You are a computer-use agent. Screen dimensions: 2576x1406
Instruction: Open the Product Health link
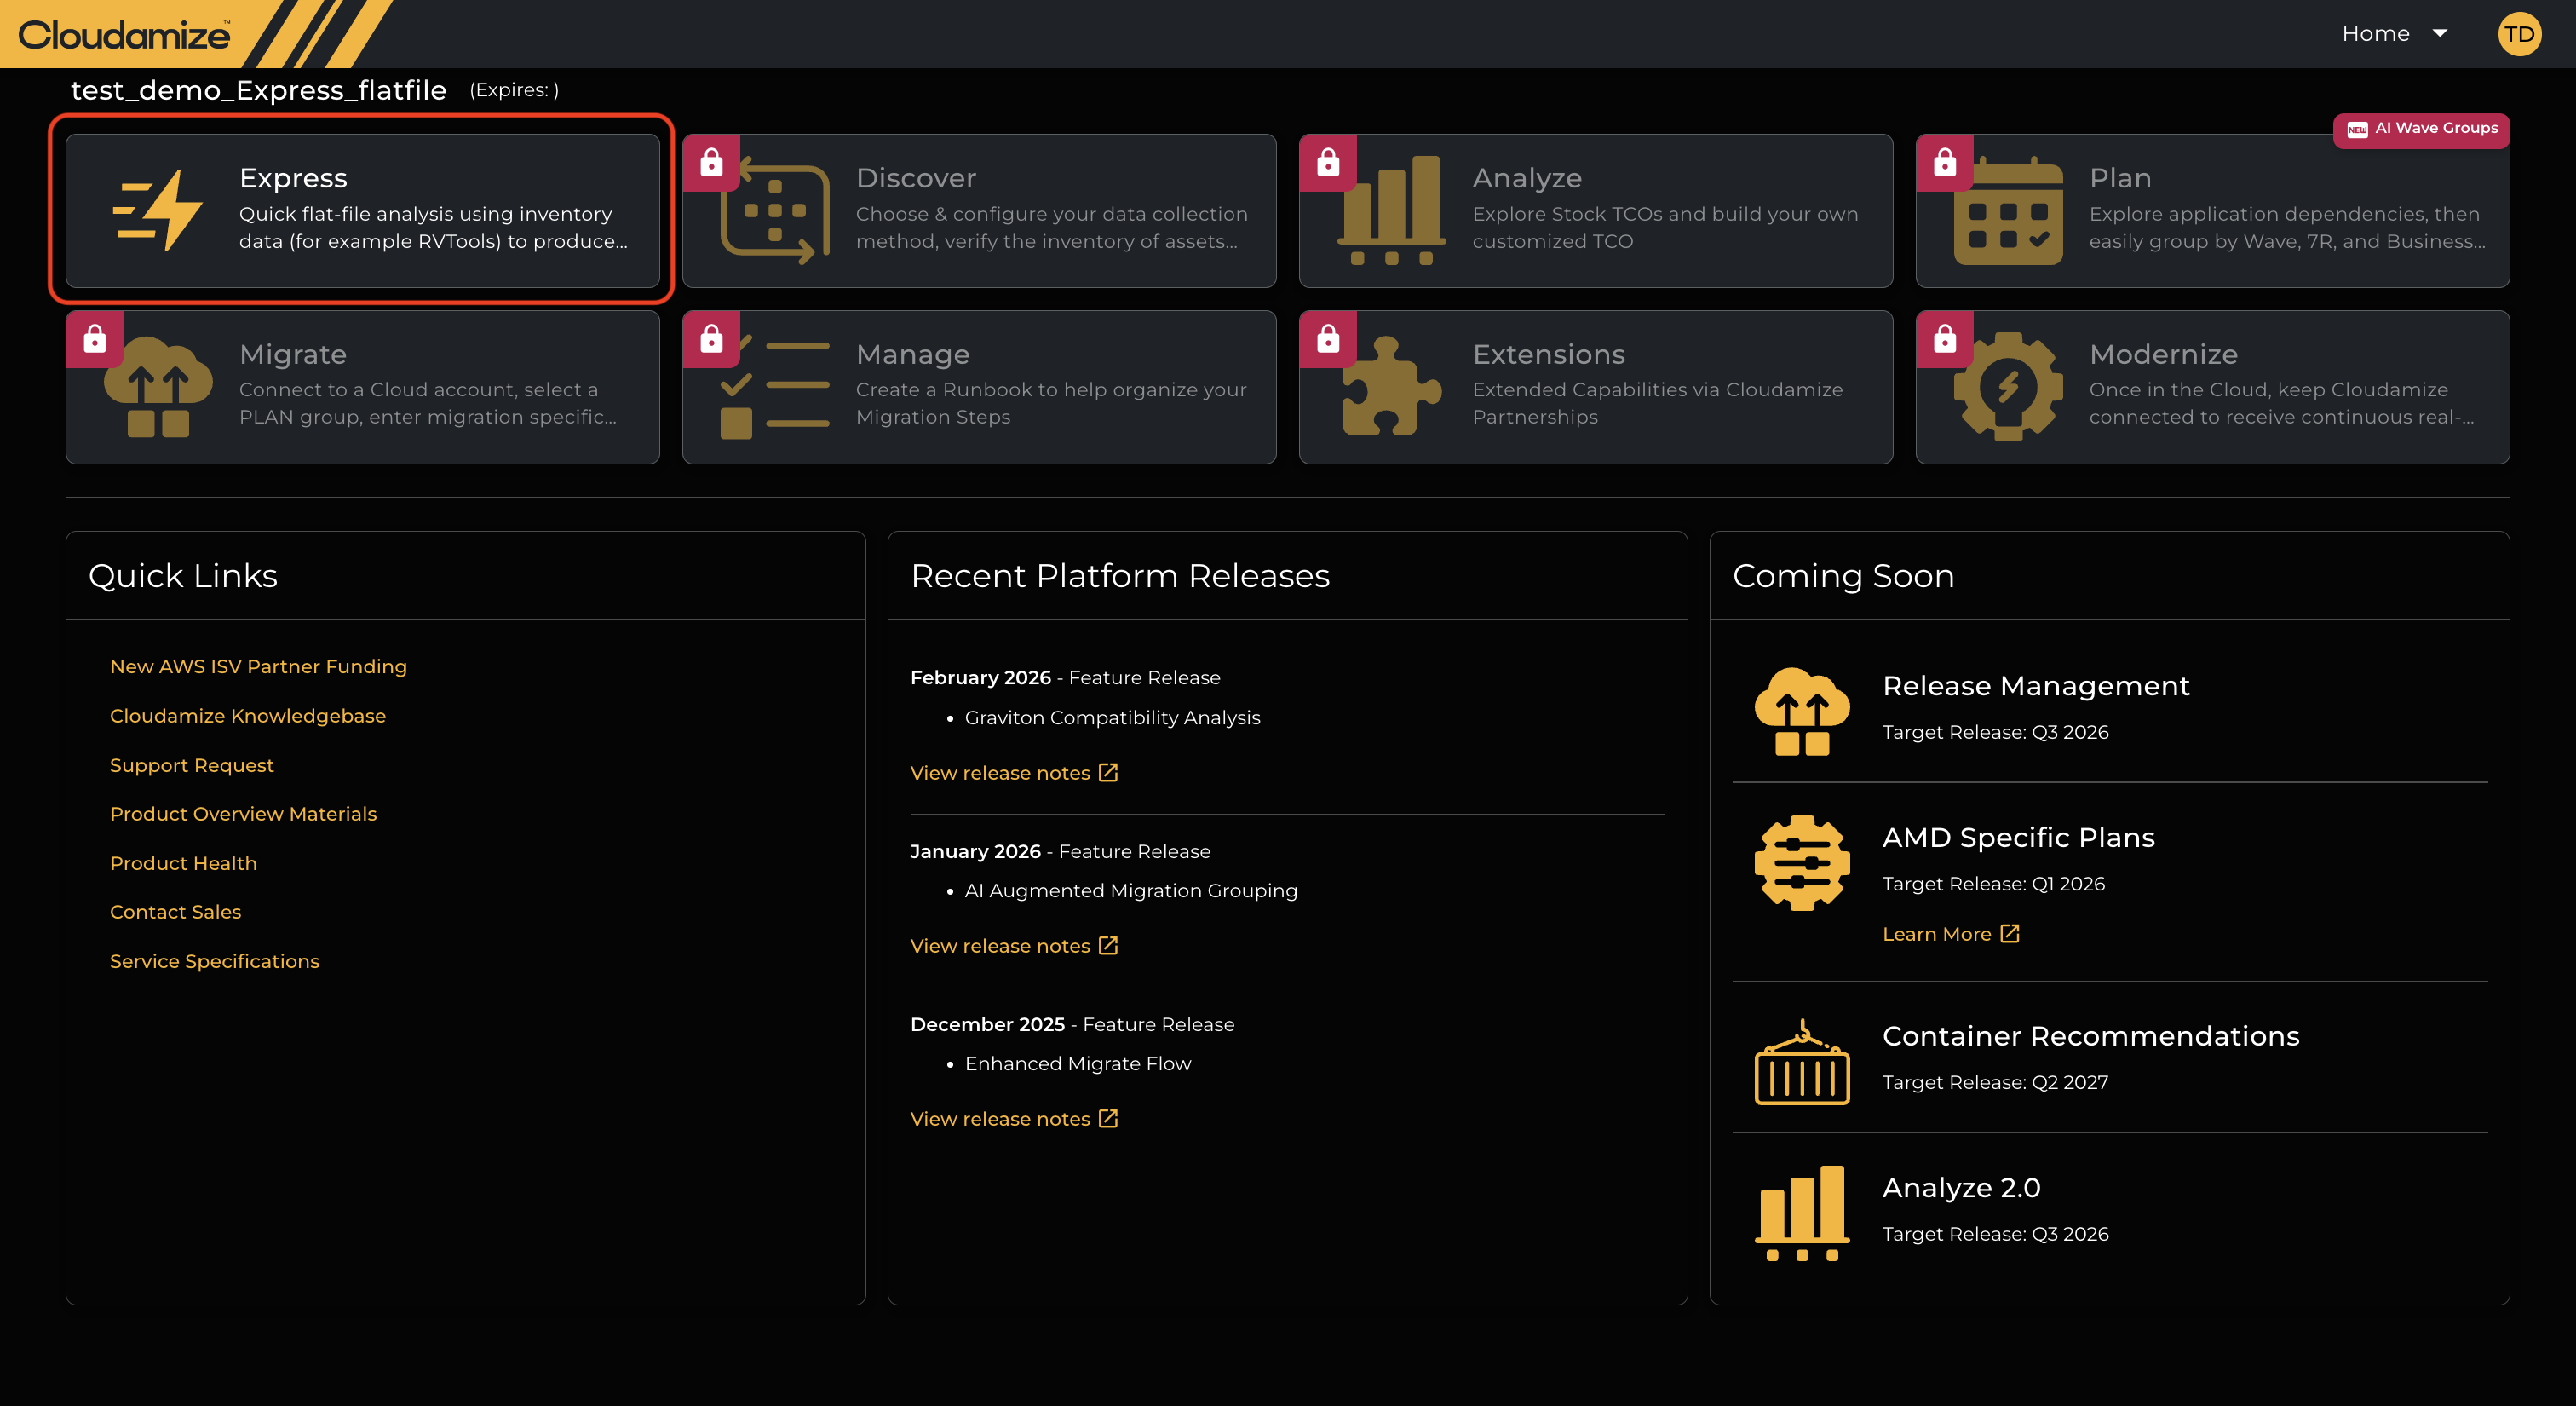183,863
